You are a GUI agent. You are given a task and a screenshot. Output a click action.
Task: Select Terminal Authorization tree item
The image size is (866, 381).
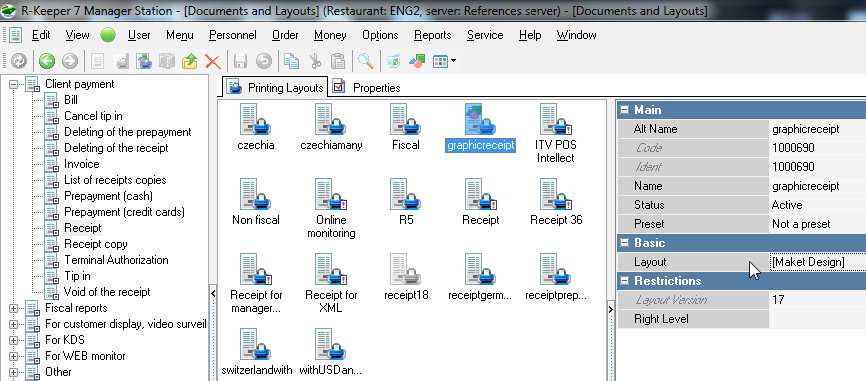click(x=116, y=261)
